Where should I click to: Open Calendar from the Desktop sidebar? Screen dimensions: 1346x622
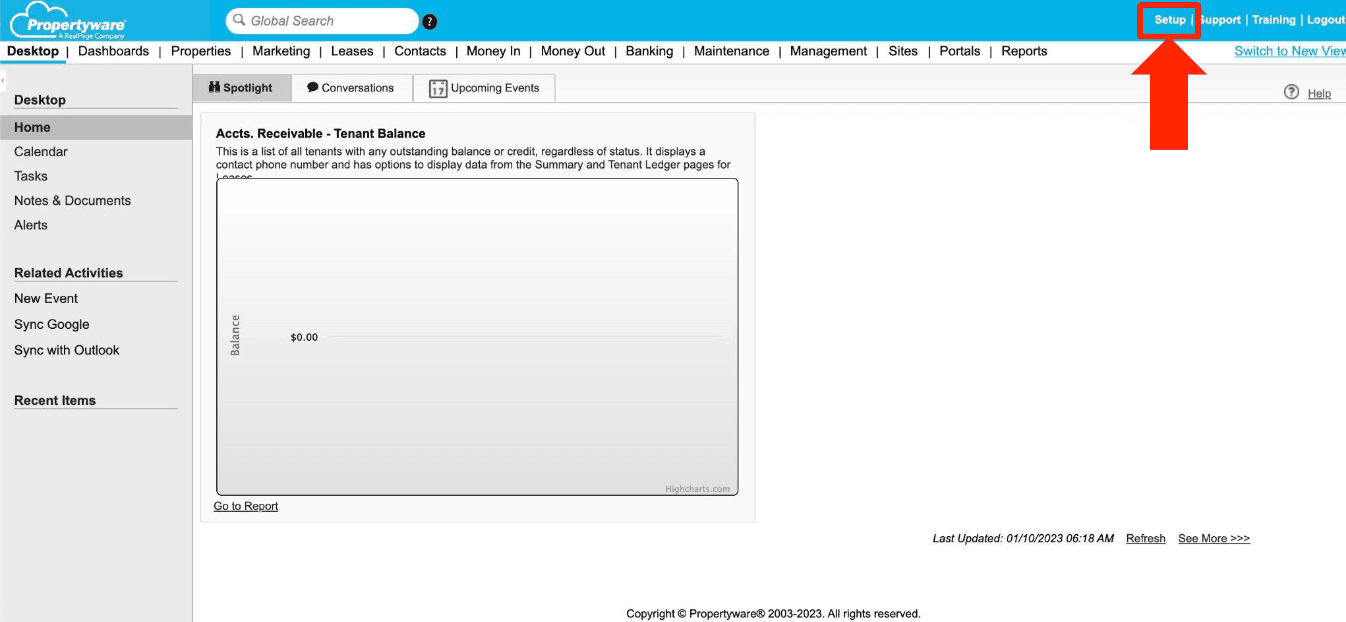40,151
